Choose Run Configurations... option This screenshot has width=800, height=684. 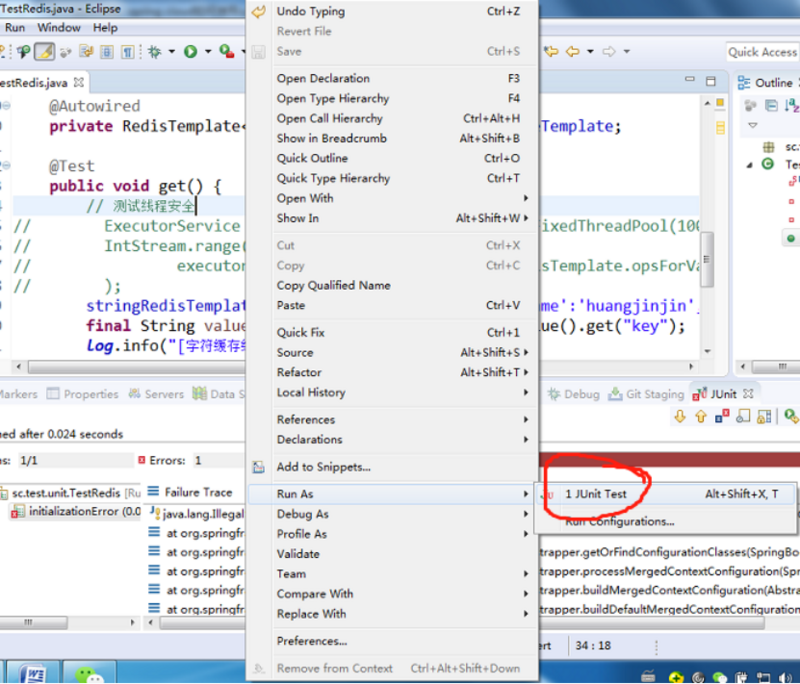(x=619, y=521)
